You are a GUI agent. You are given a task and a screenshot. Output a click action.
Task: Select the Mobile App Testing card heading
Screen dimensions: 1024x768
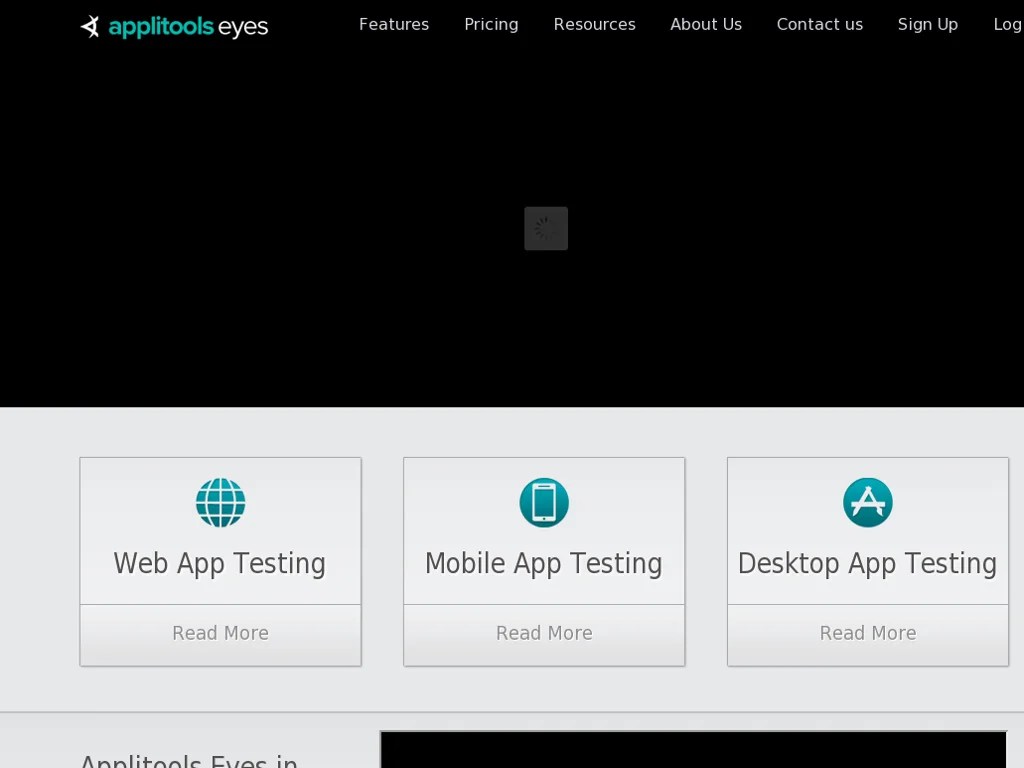pos(544,563)
